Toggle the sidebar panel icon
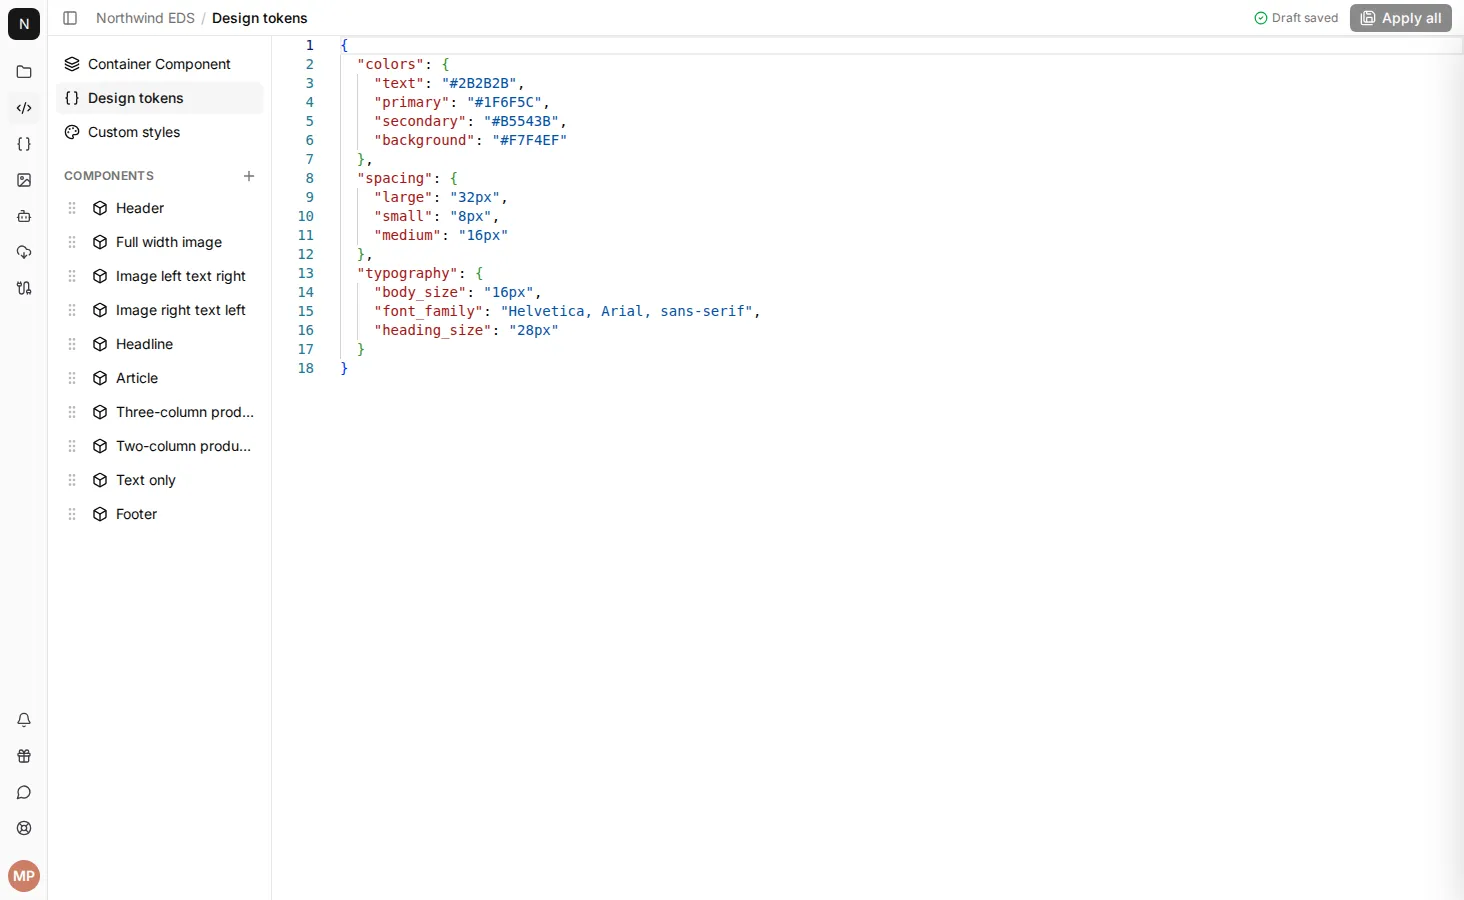Viewport: 1464px width, 900px height. (x=70, y=18)
